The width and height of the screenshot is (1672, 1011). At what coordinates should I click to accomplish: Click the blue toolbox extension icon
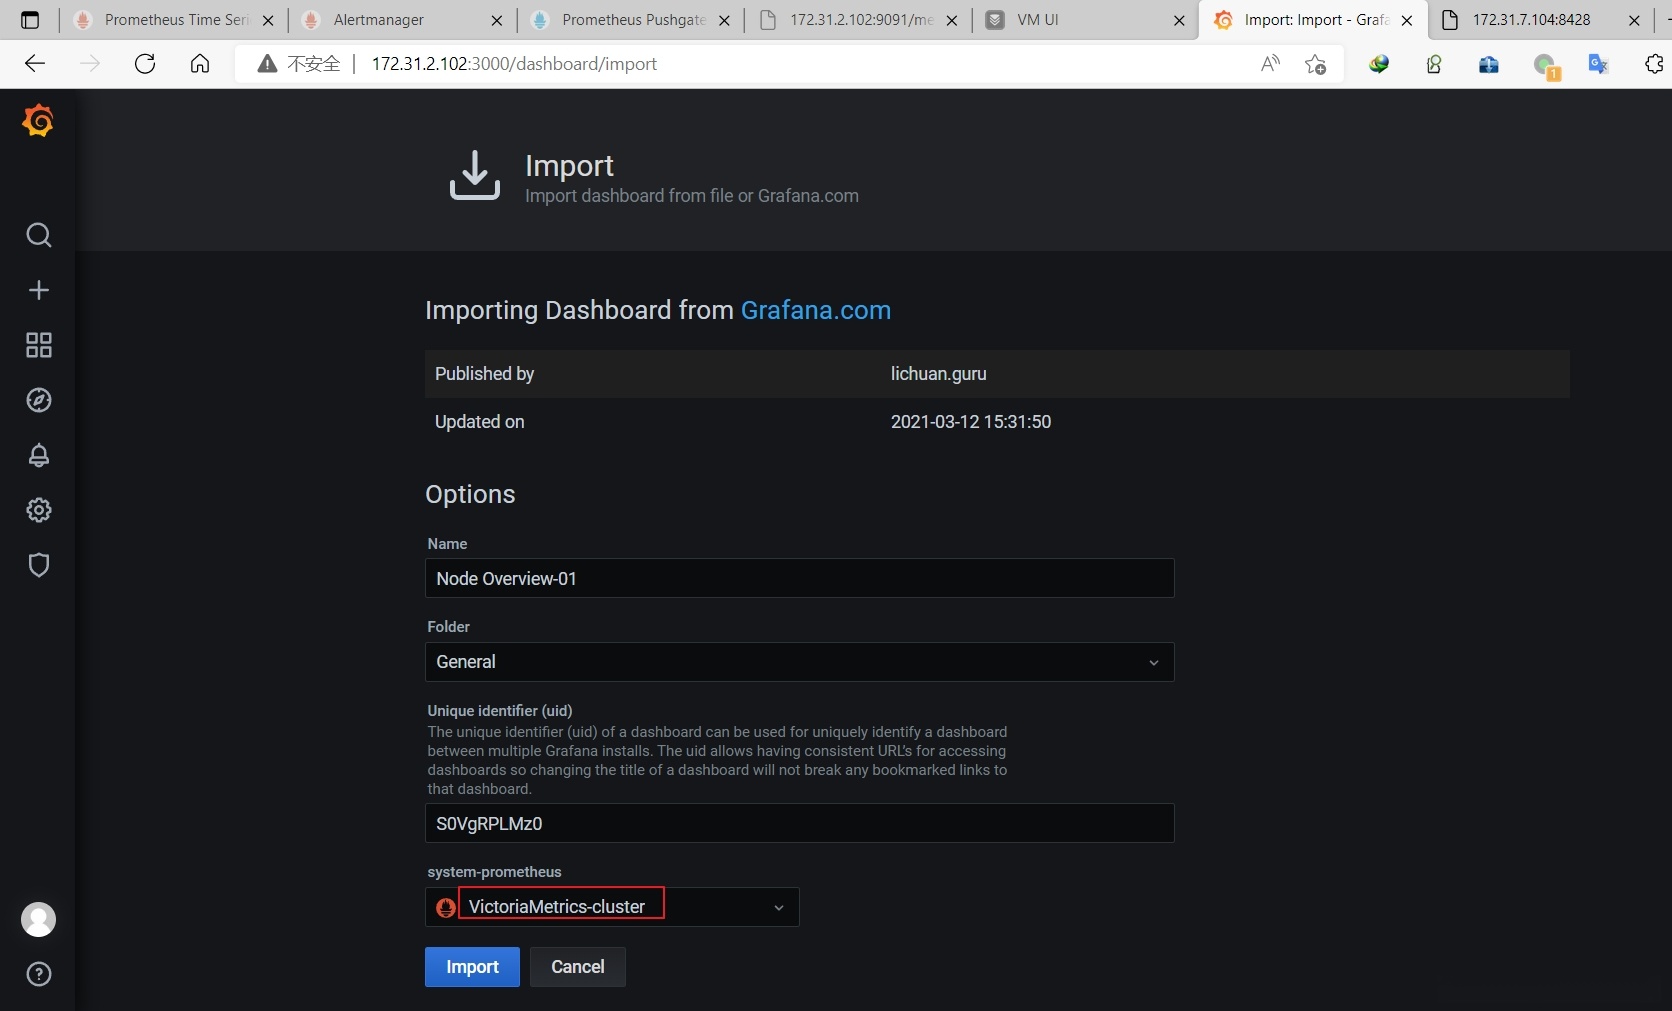tap(1489, 64)
